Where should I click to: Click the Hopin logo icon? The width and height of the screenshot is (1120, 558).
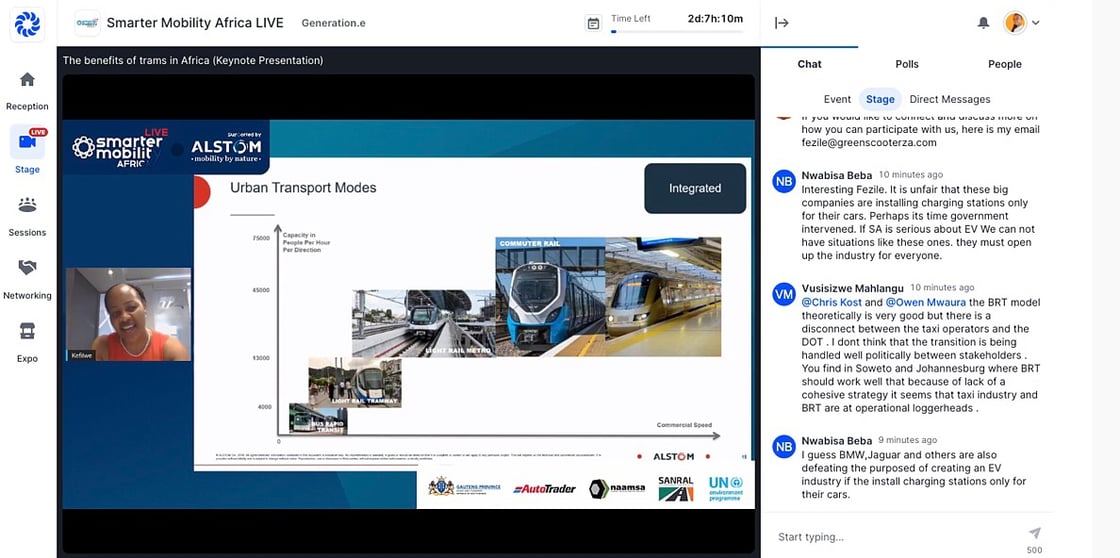[x=27, y=24]
